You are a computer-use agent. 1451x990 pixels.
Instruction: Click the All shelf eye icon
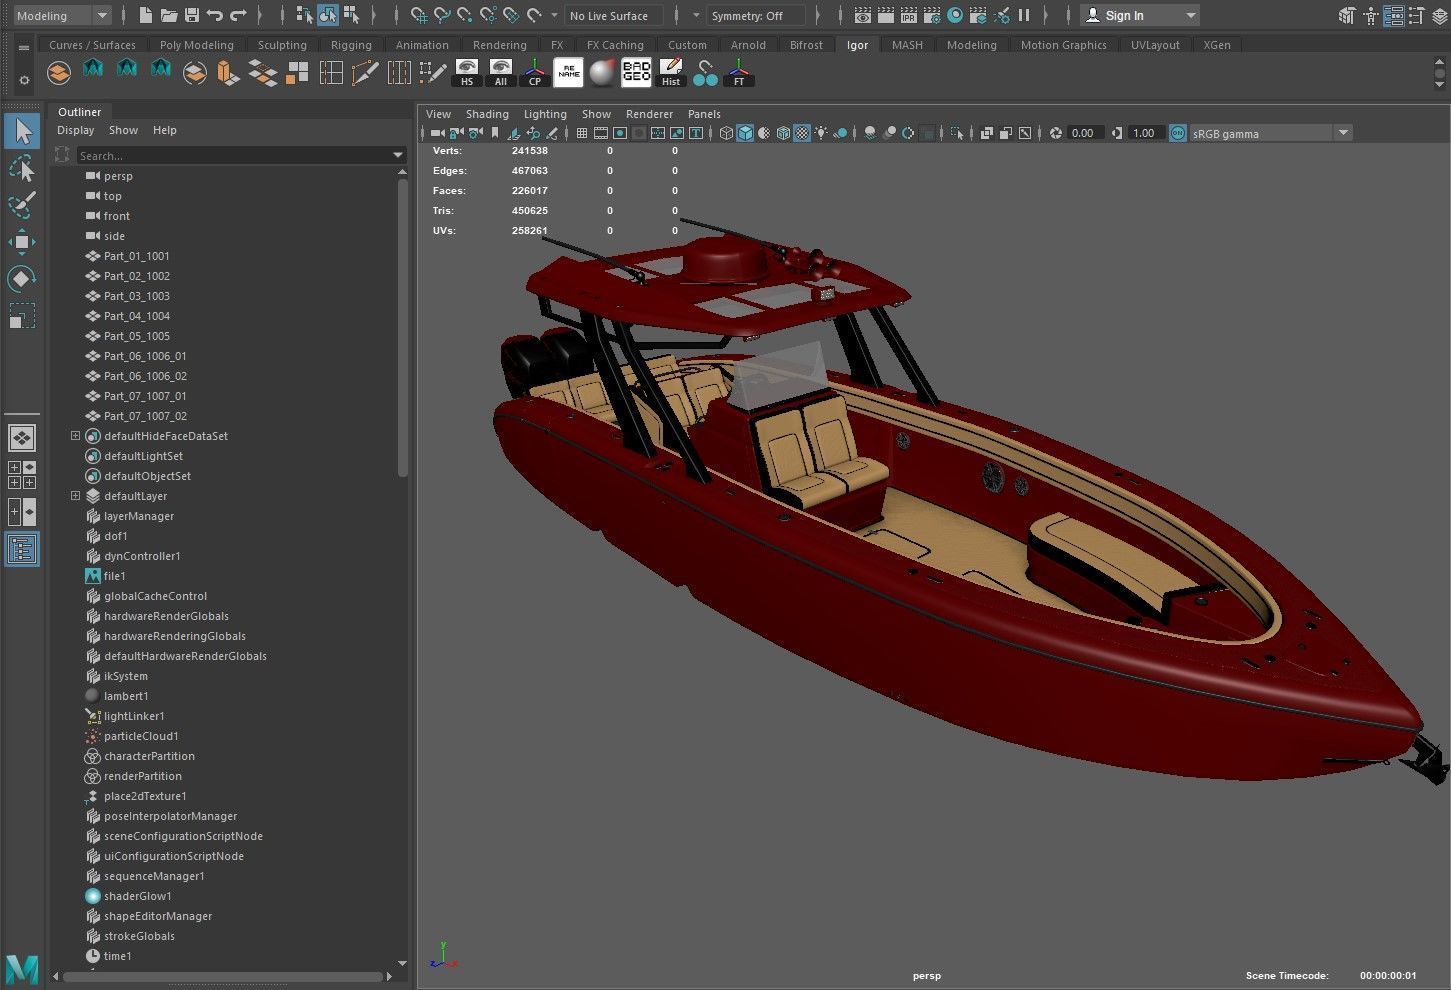pos(501,73)
